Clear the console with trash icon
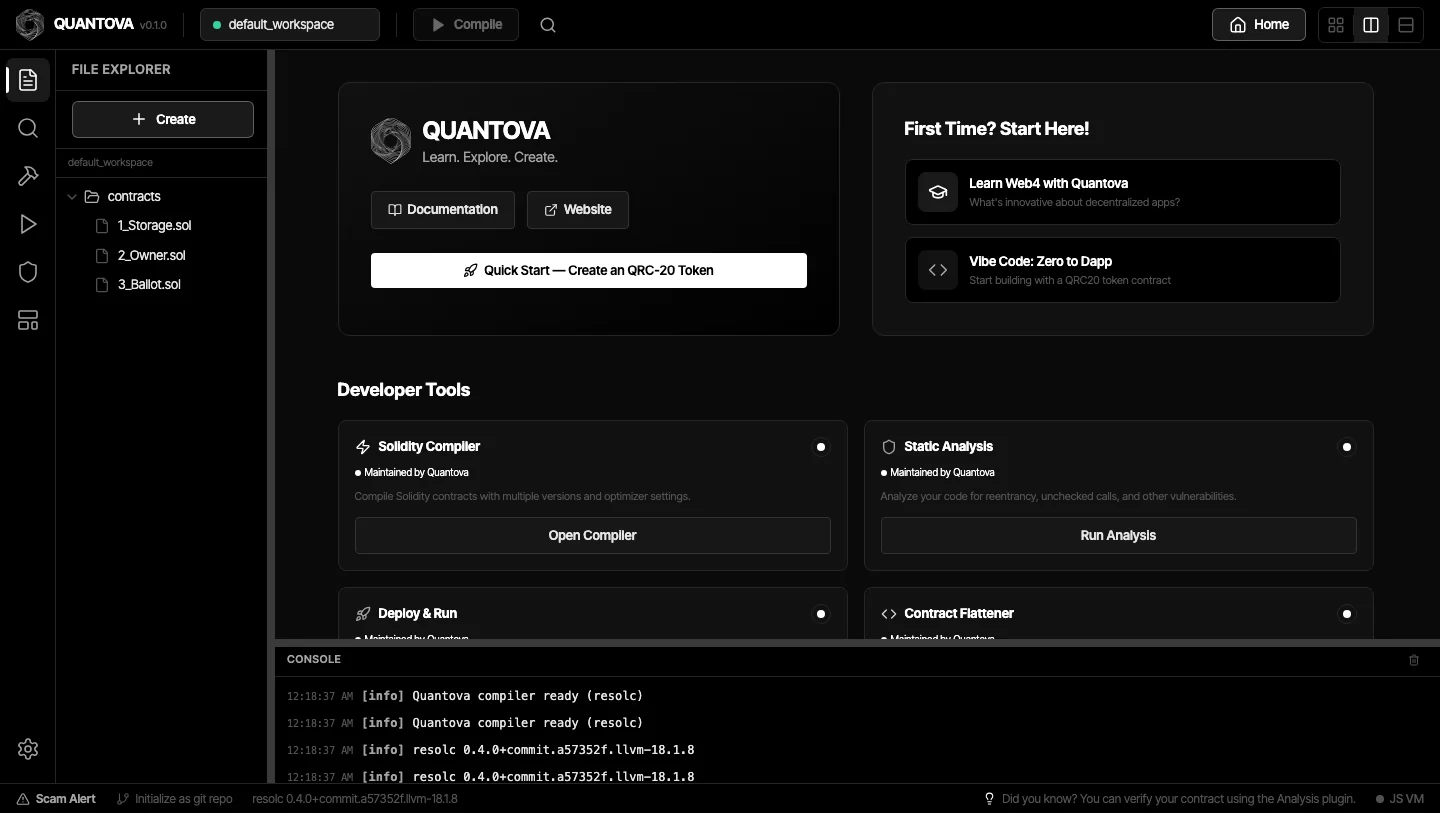 [x=1414, y=660]
